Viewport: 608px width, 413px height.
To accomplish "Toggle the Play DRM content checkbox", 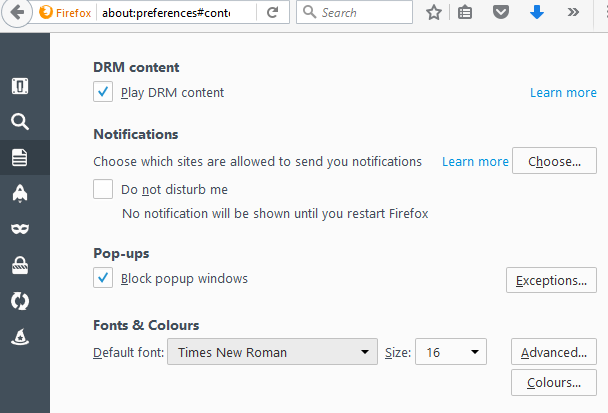I will tap(103, 92).
